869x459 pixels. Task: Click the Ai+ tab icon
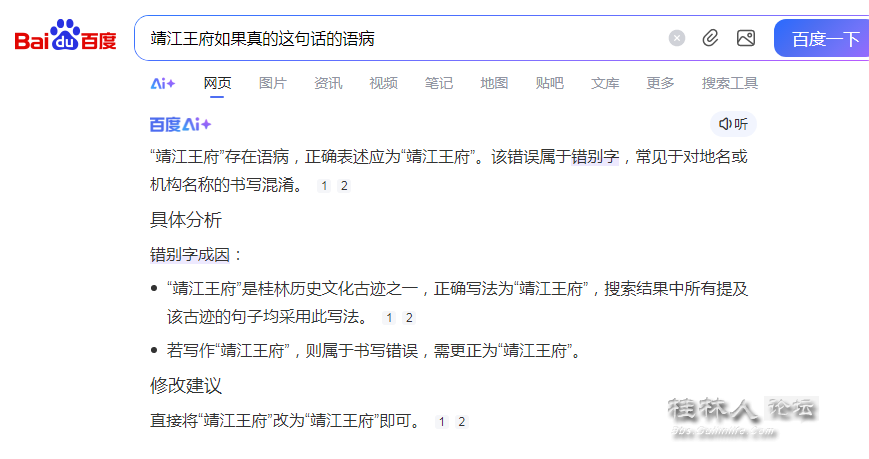pyautogui.click(x=163, y=83)
